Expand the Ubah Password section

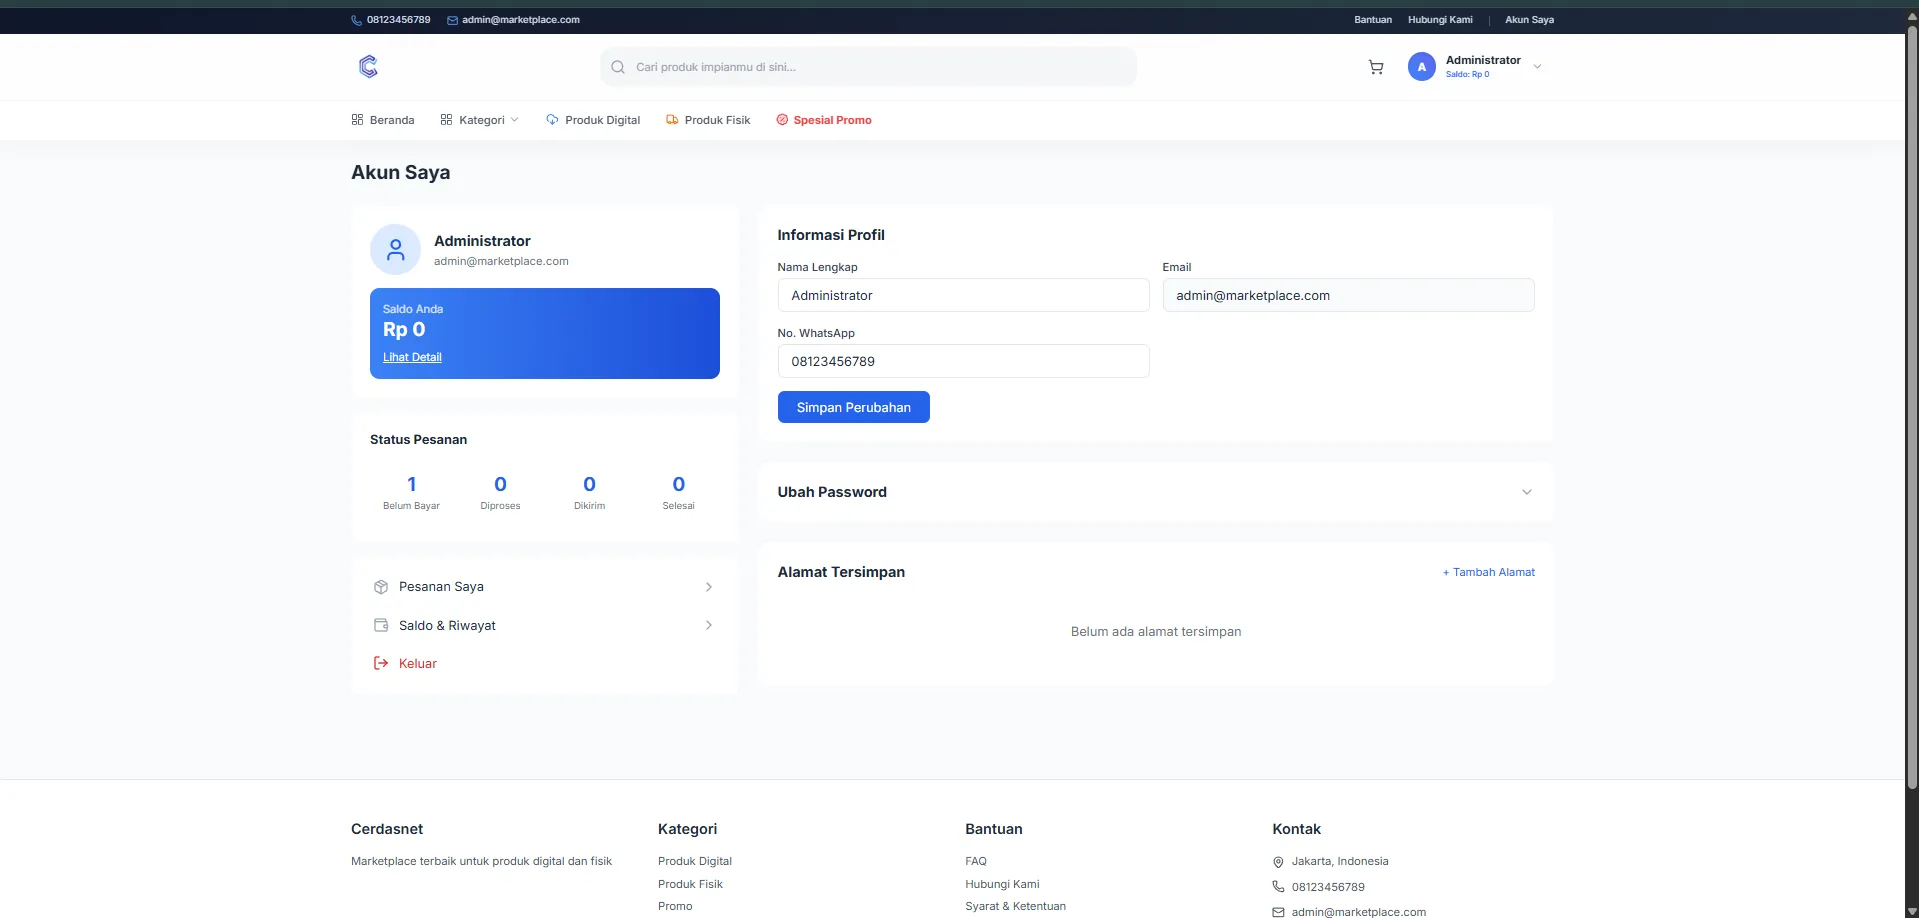pos(1526,492)
